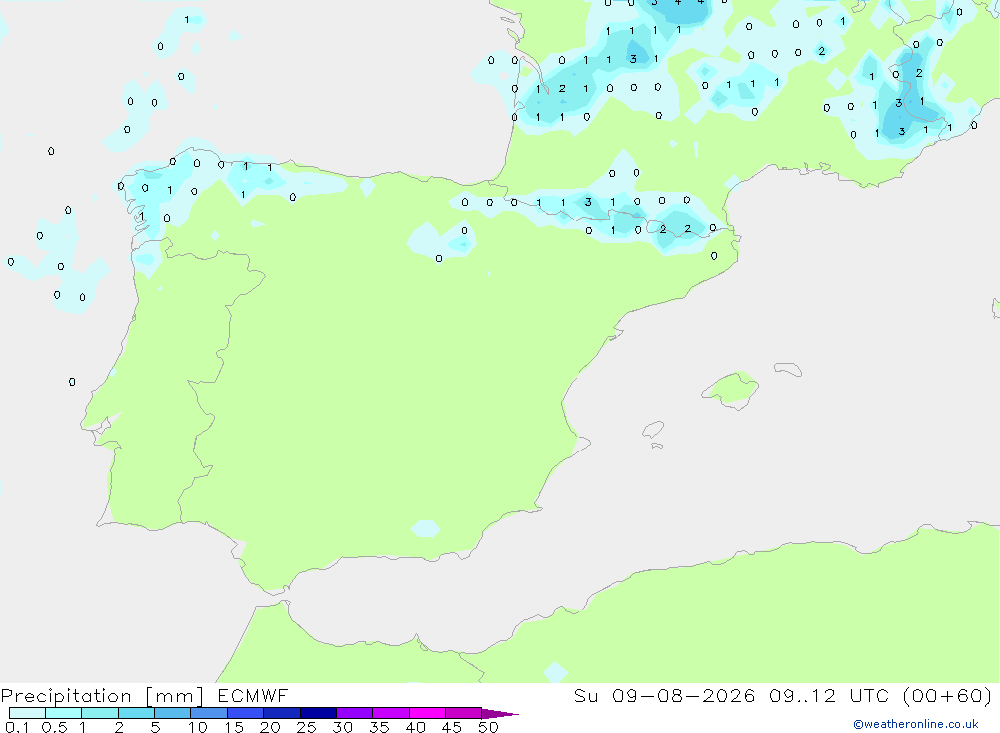This screenshot has height=733, width=1000.
Task: Click the '0.5' legend scale label
Action: tap(54, 727)
